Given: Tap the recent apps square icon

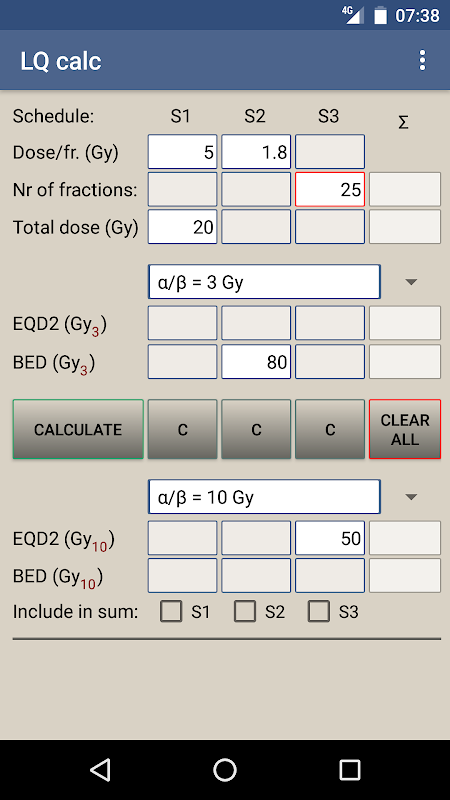Looking at the screenshot, I should (x=350, y=769).
